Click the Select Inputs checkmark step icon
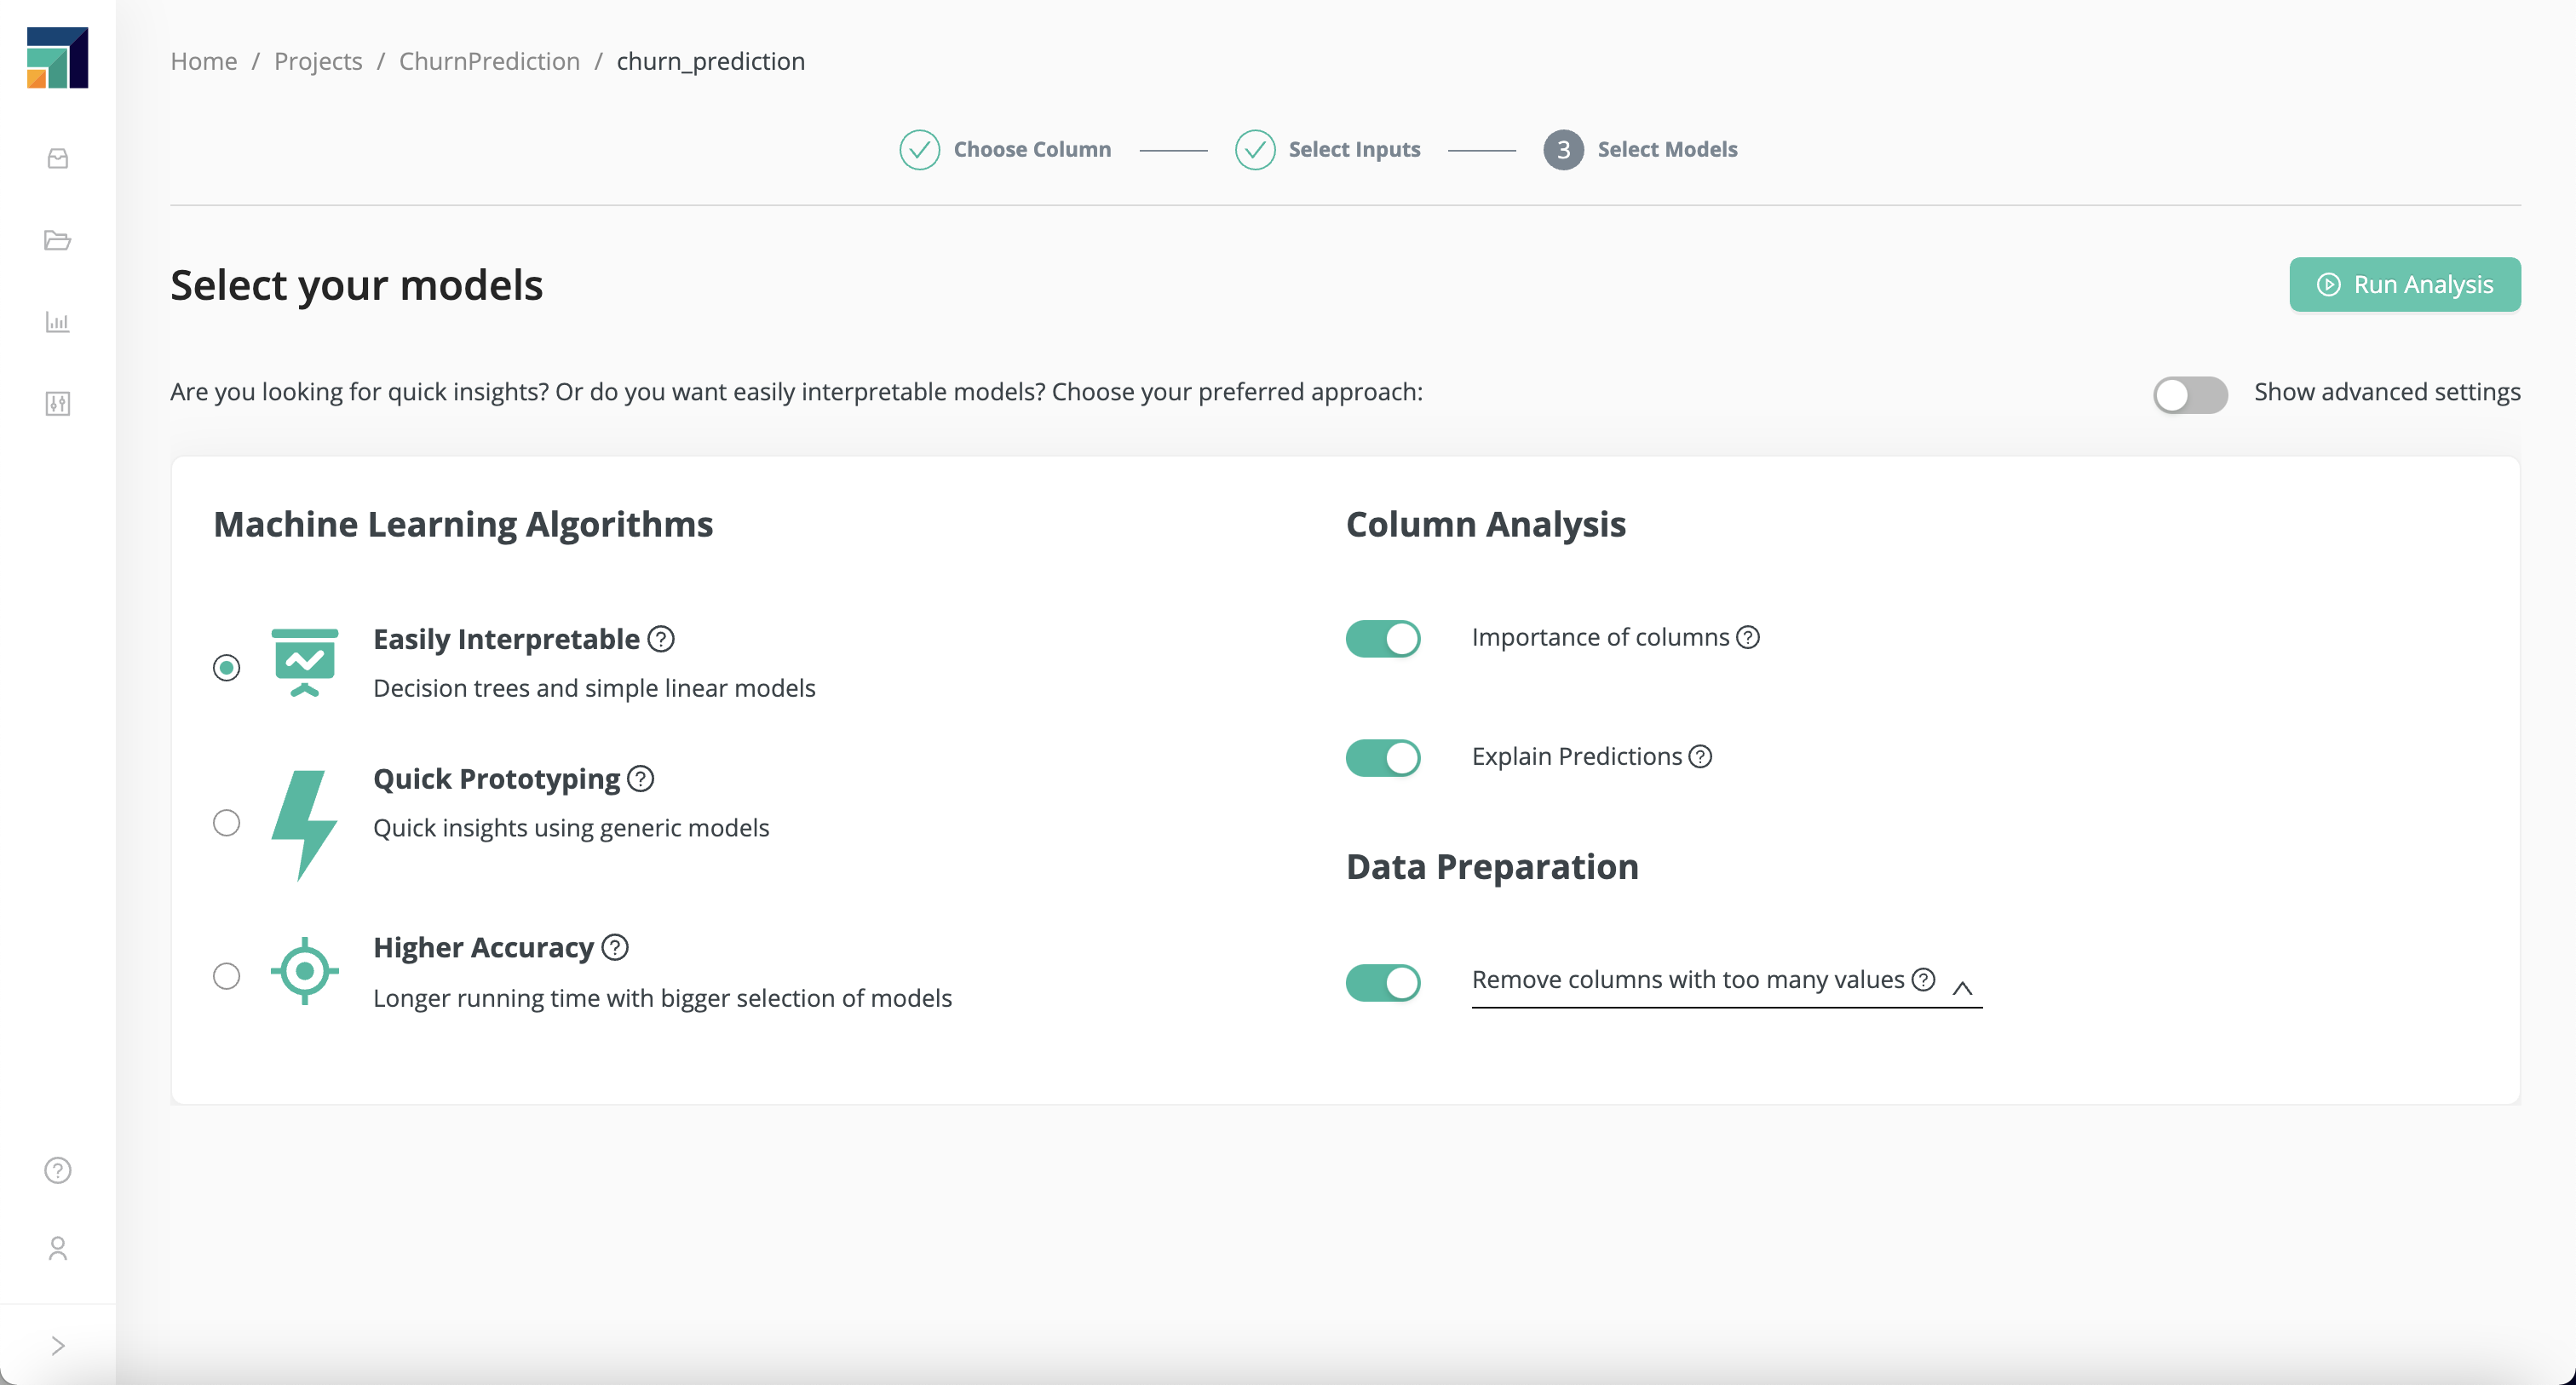Image resolution: width=2576 pixels, height=1385 pixels. 1254,150
